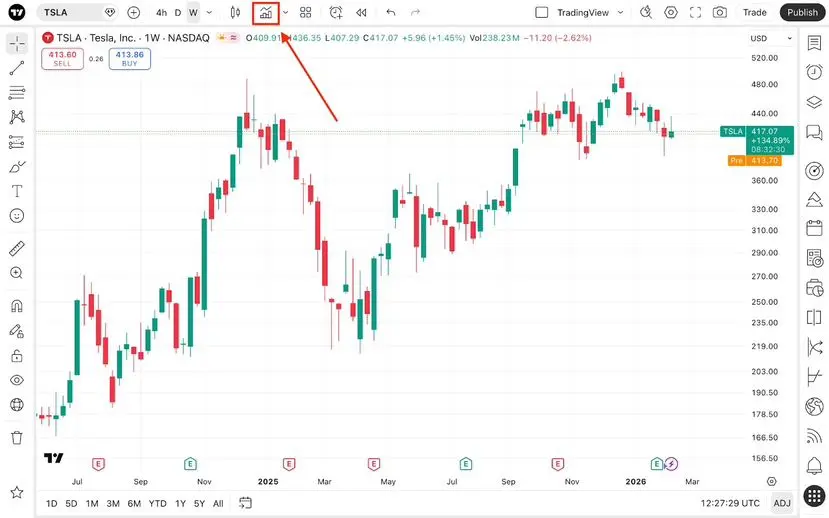829x518 pixels.
Task: Open the layout setup square icon
Action: (541, 12)
